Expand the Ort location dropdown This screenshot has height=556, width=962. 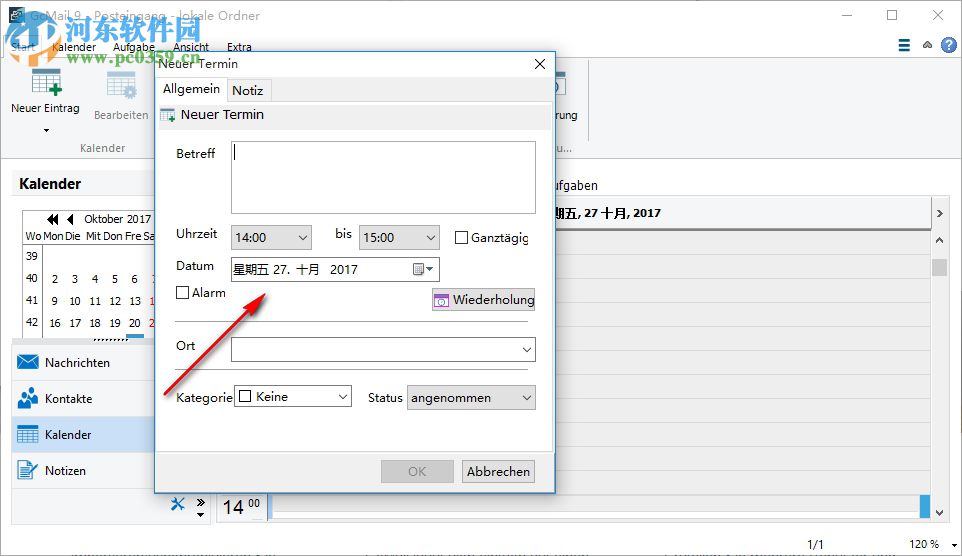[x=526, y=350]
